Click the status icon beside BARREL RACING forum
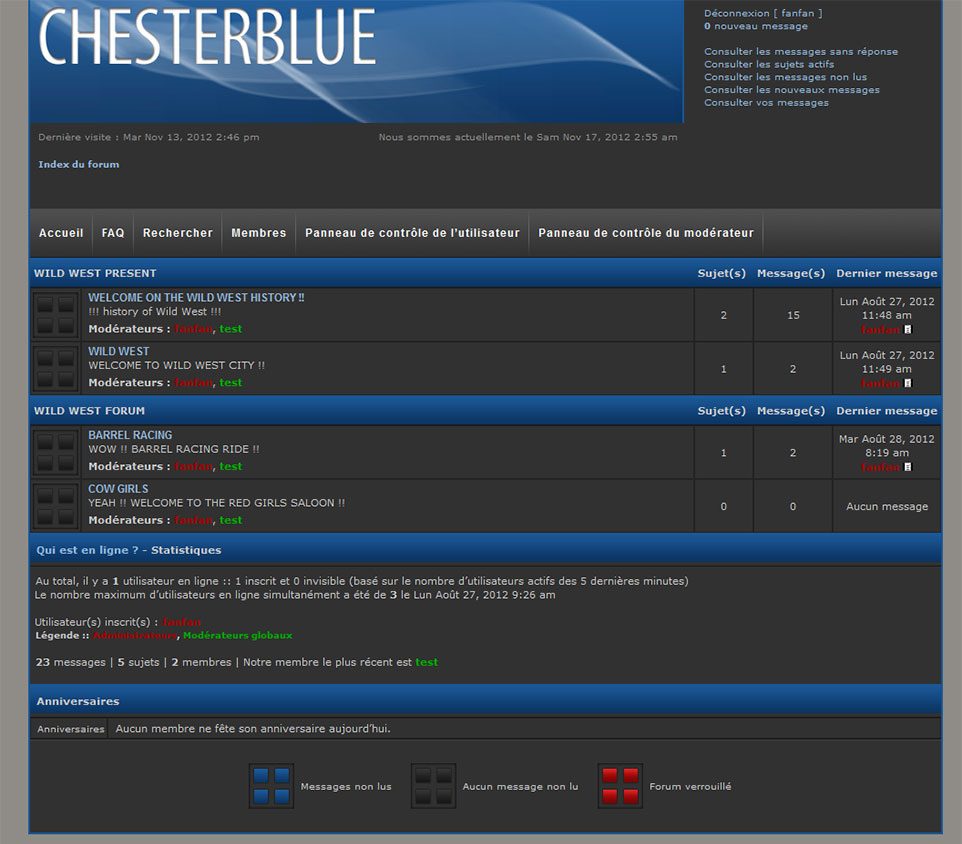This screenshot has height=844, width=962. click(x=56, y=453)
